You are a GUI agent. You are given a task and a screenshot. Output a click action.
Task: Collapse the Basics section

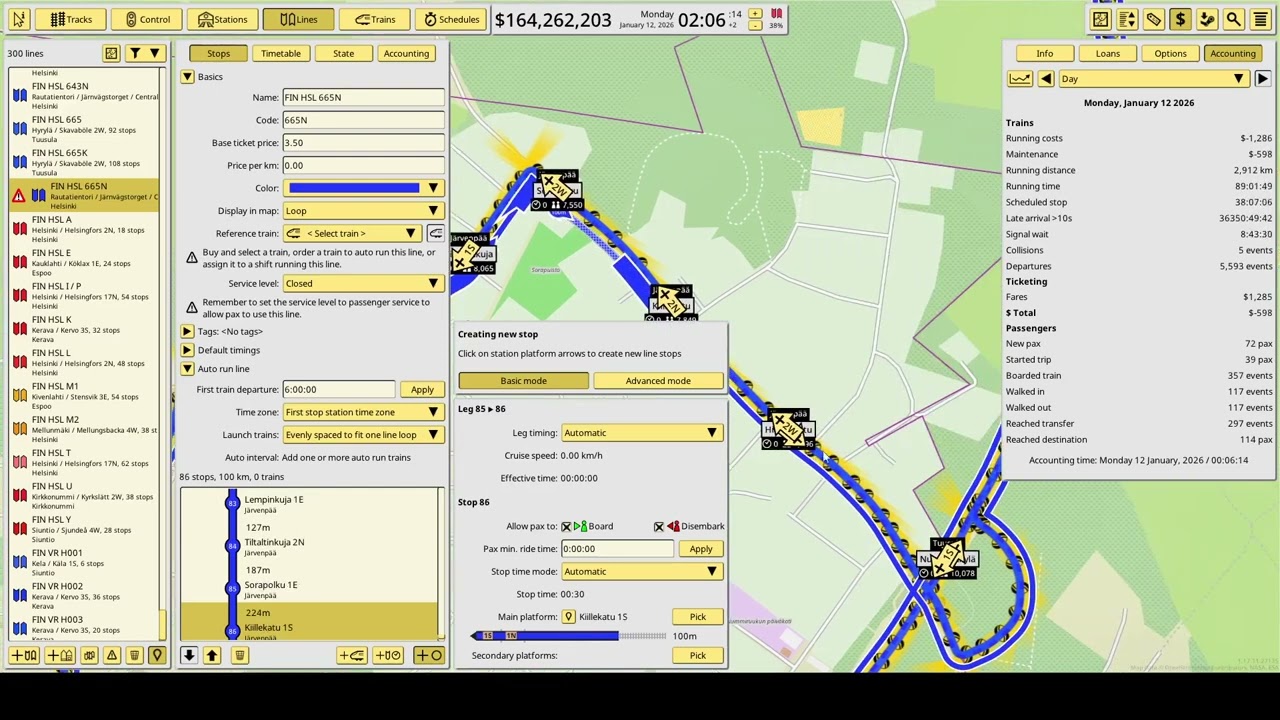coord(187,77)
